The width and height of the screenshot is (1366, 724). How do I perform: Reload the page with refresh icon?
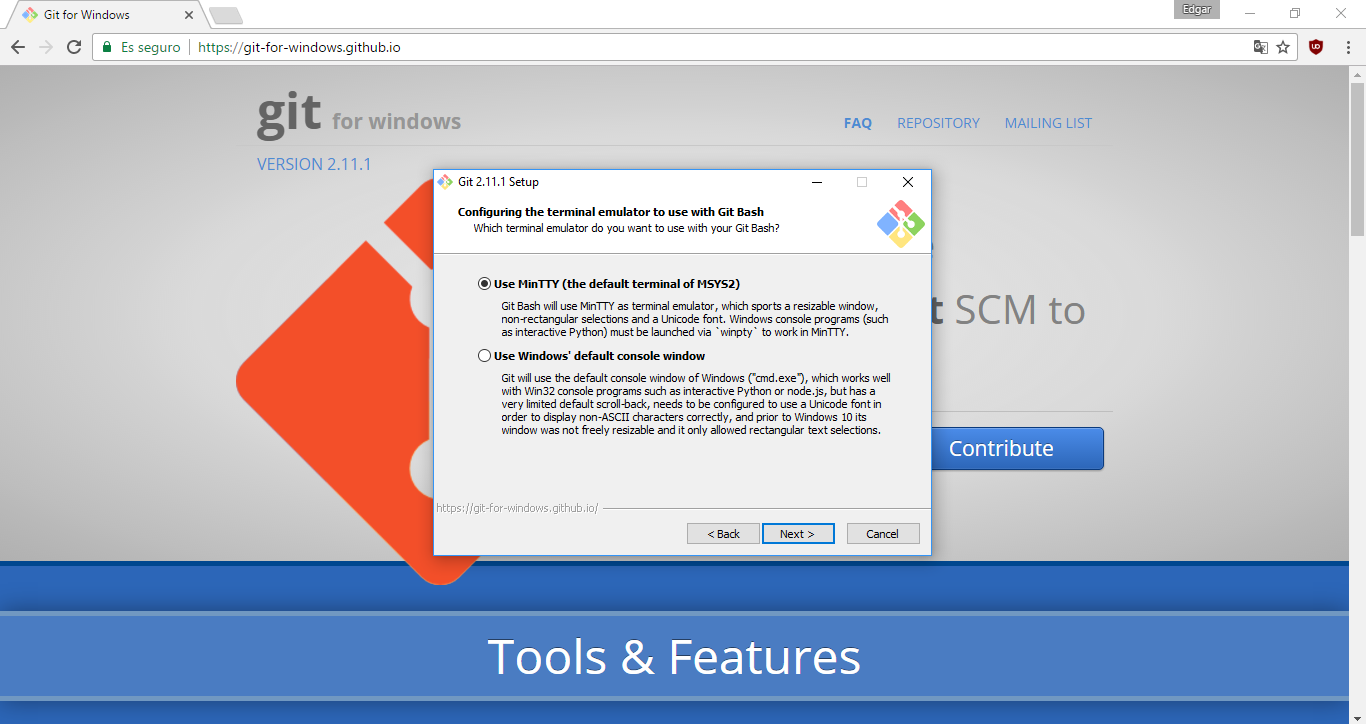click(x=74, y=47)
